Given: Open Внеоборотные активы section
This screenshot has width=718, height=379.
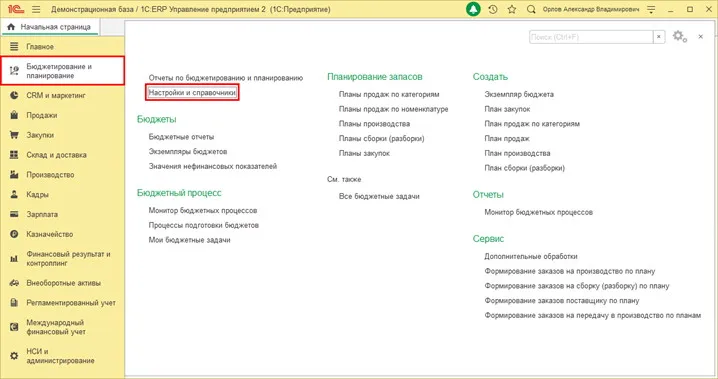Looking at the screenshot, I should coord(62,283).
